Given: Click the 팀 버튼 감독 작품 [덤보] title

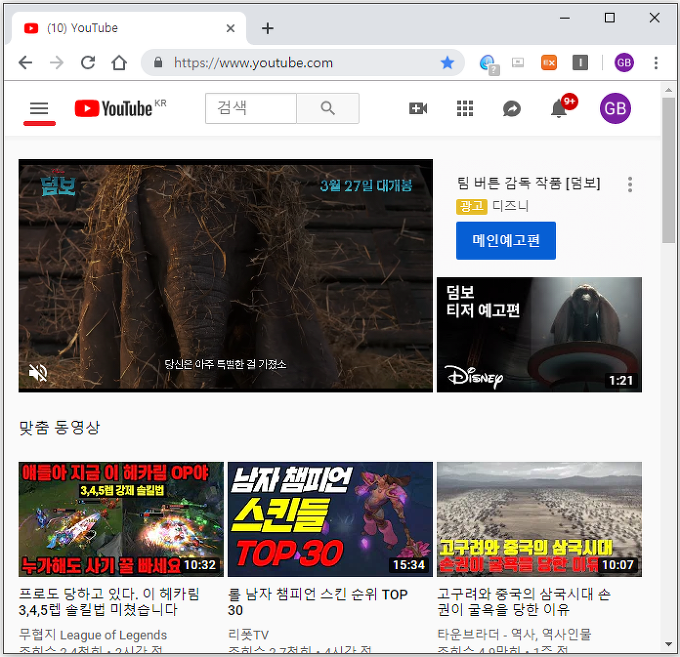Looking at the screenshot, I should click(529, 183).
